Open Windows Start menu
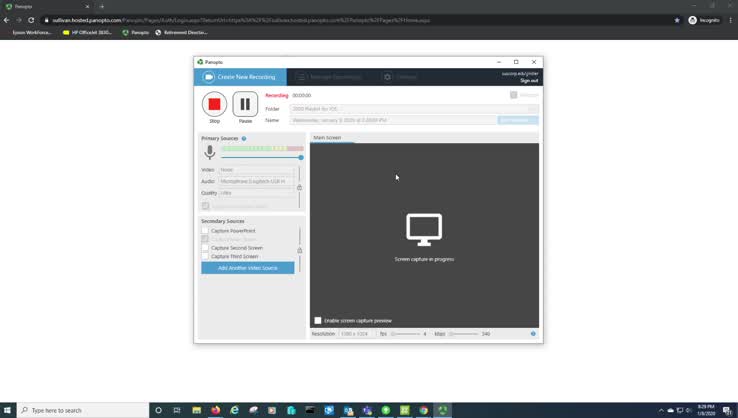 coord(8,410)
